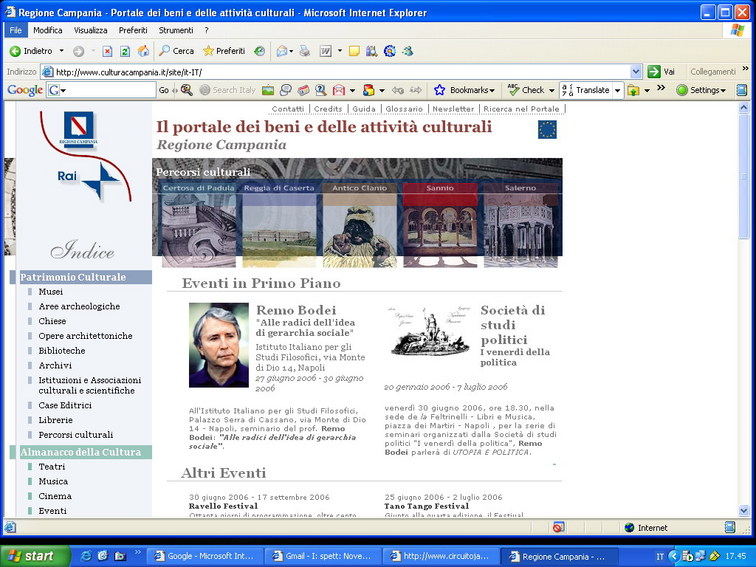Click the Google toolbar image search icon
Image resolution: width=756 pixels, height=567 pixels.
(x=268, y=90)
